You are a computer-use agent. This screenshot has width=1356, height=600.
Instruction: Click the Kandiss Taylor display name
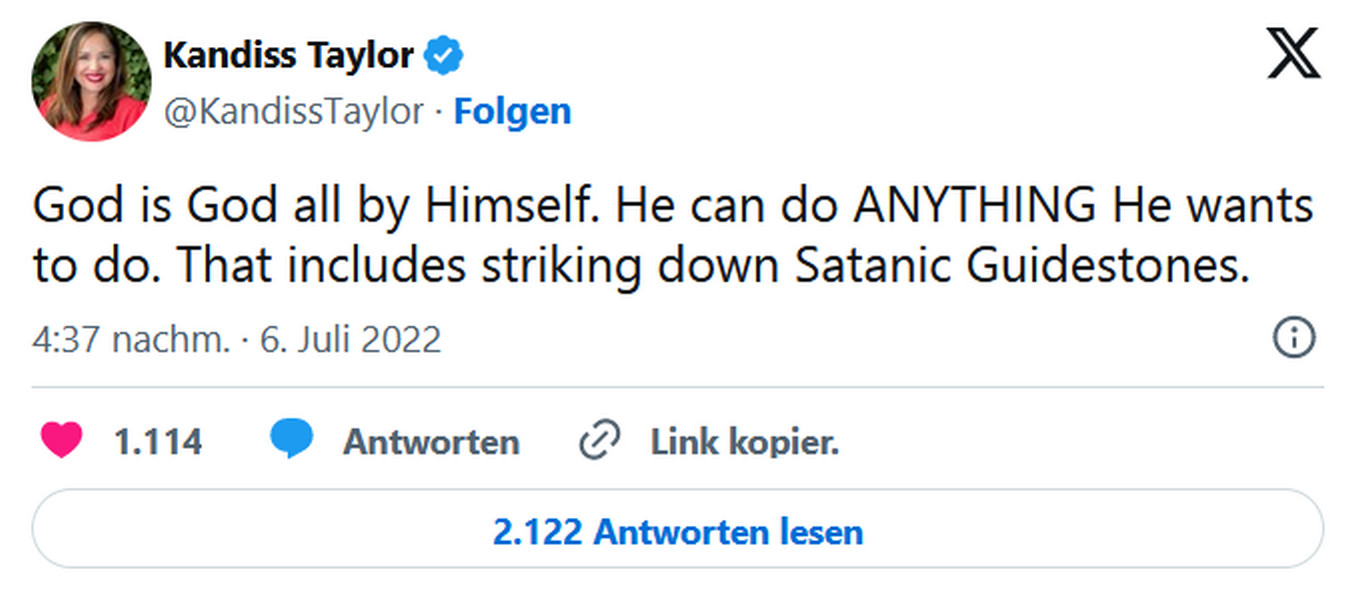[288, 56]
